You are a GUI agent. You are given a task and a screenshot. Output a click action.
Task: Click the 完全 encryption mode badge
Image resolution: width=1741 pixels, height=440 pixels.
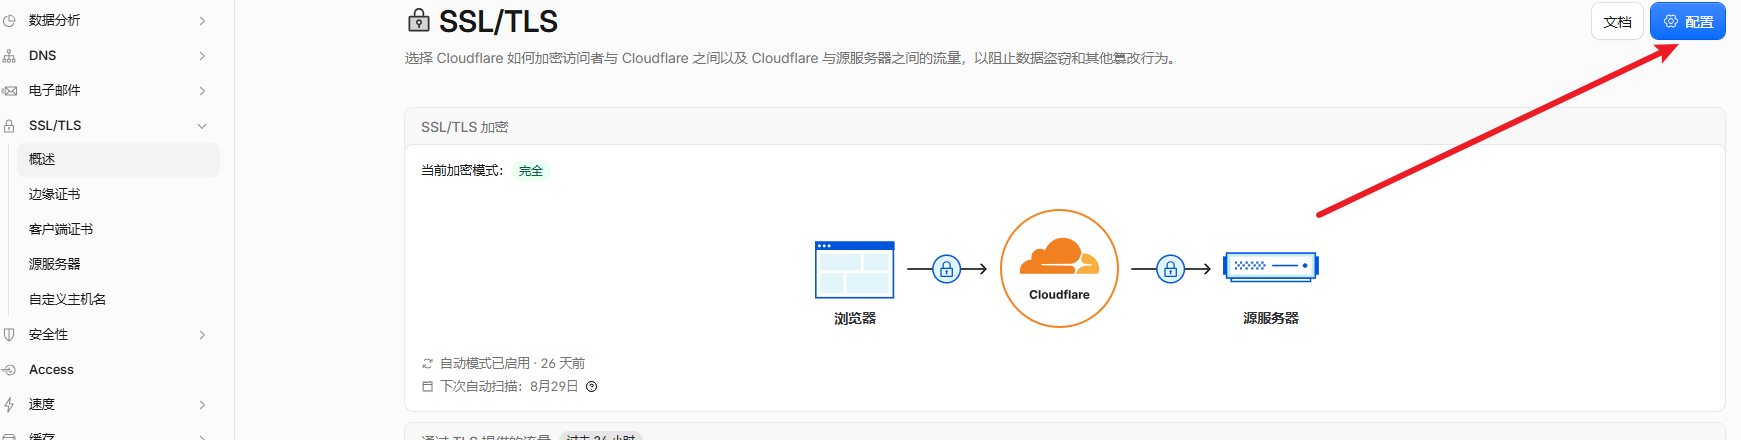(531, 171)
